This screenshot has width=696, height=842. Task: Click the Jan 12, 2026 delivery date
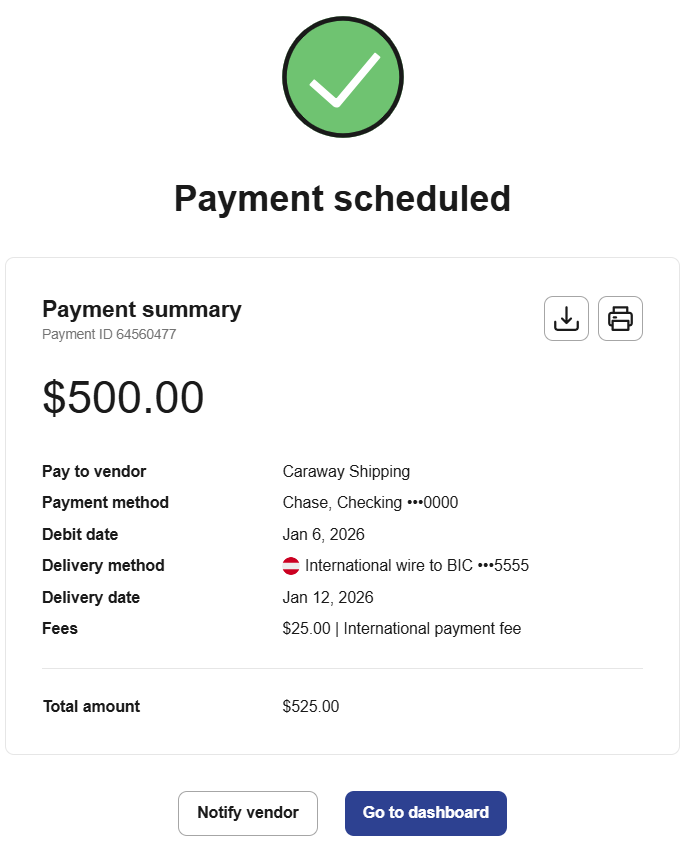point(328,598)
